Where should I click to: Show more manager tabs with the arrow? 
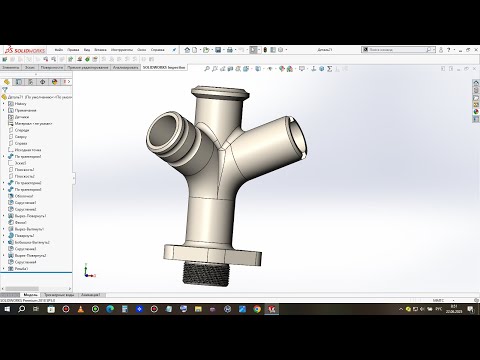point(69,82)
